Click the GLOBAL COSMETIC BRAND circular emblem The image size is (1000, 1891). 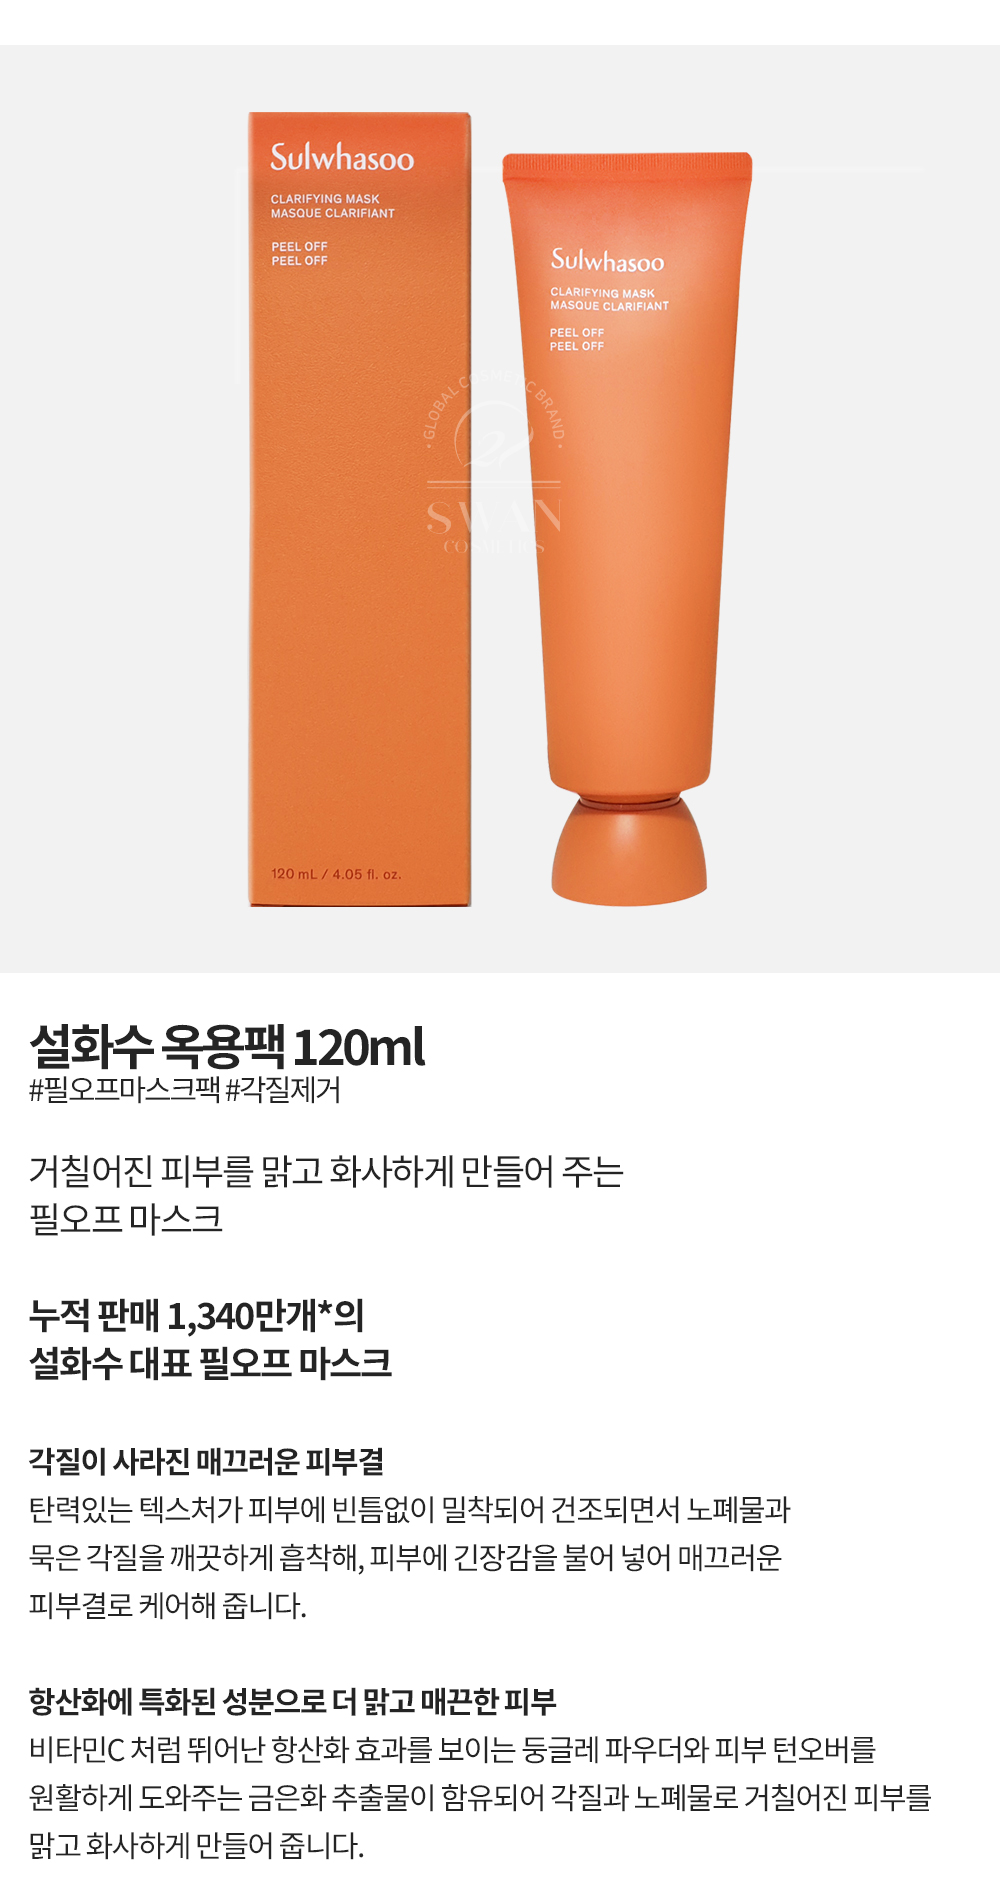point(493,420)
